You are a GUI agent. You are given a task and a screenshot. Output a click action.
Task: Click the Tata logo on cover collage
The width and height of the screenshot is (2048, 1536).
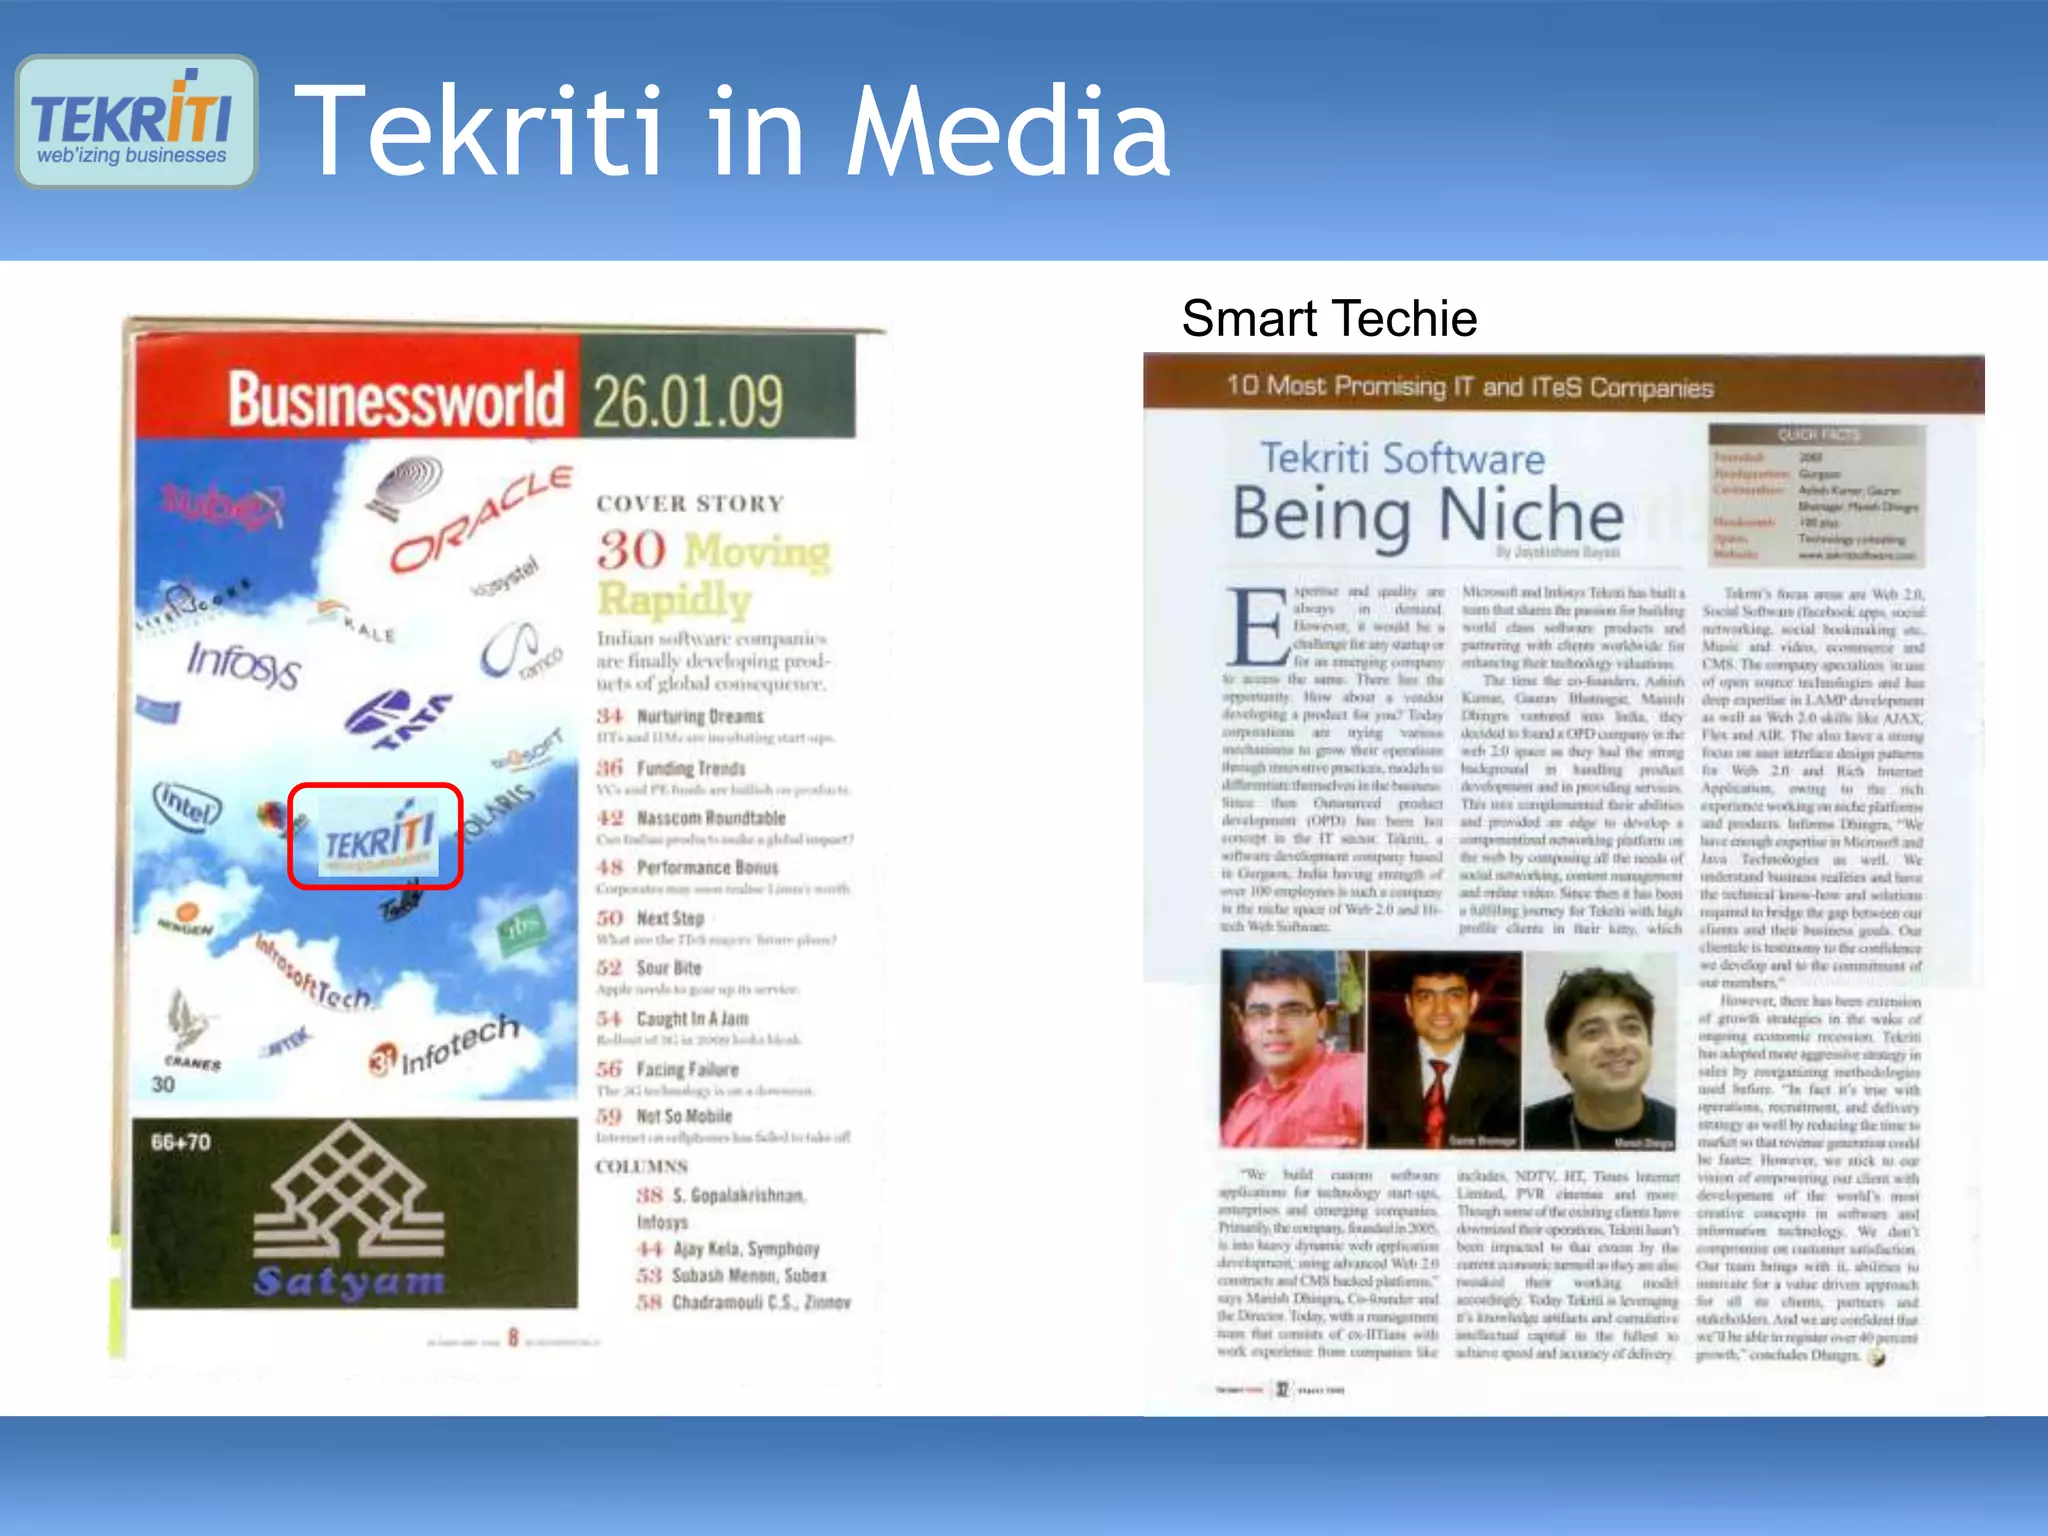point(397,719)
